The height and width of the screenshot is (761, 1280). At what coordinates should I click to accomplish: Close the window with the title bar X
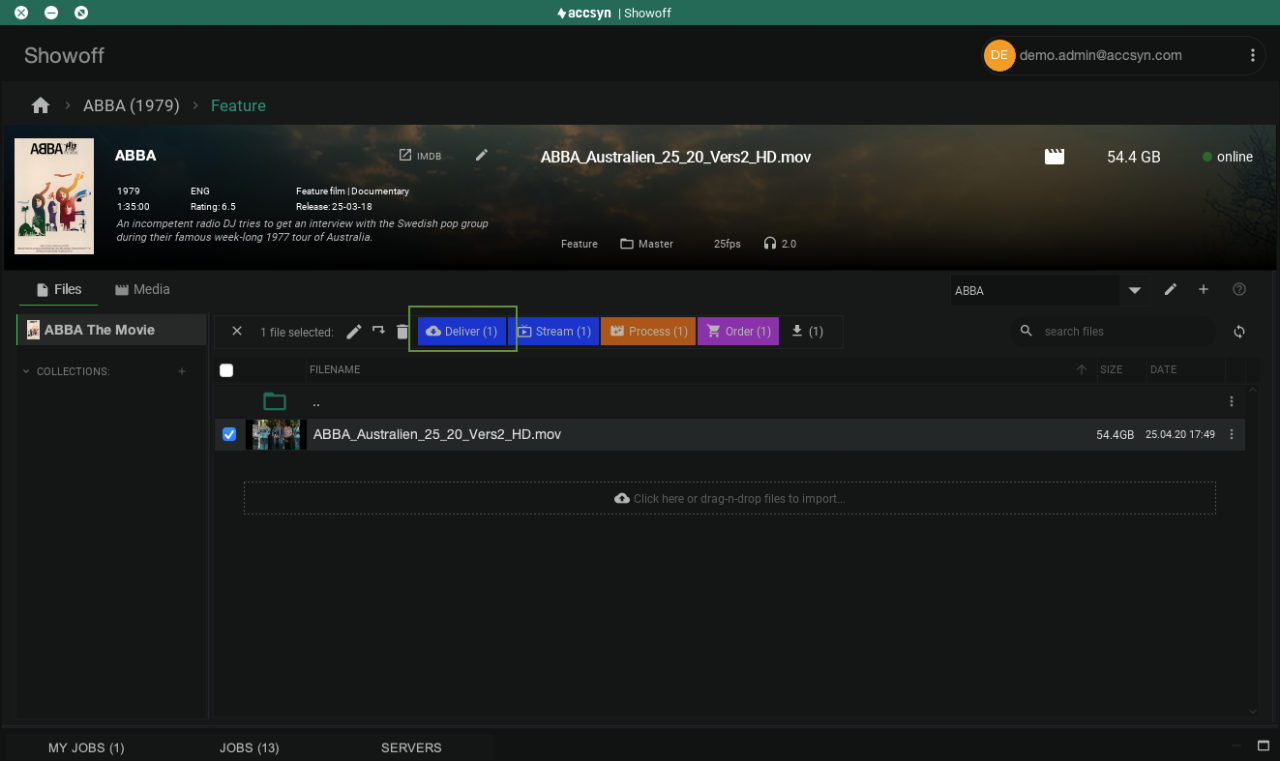click(x=21, y=13)
